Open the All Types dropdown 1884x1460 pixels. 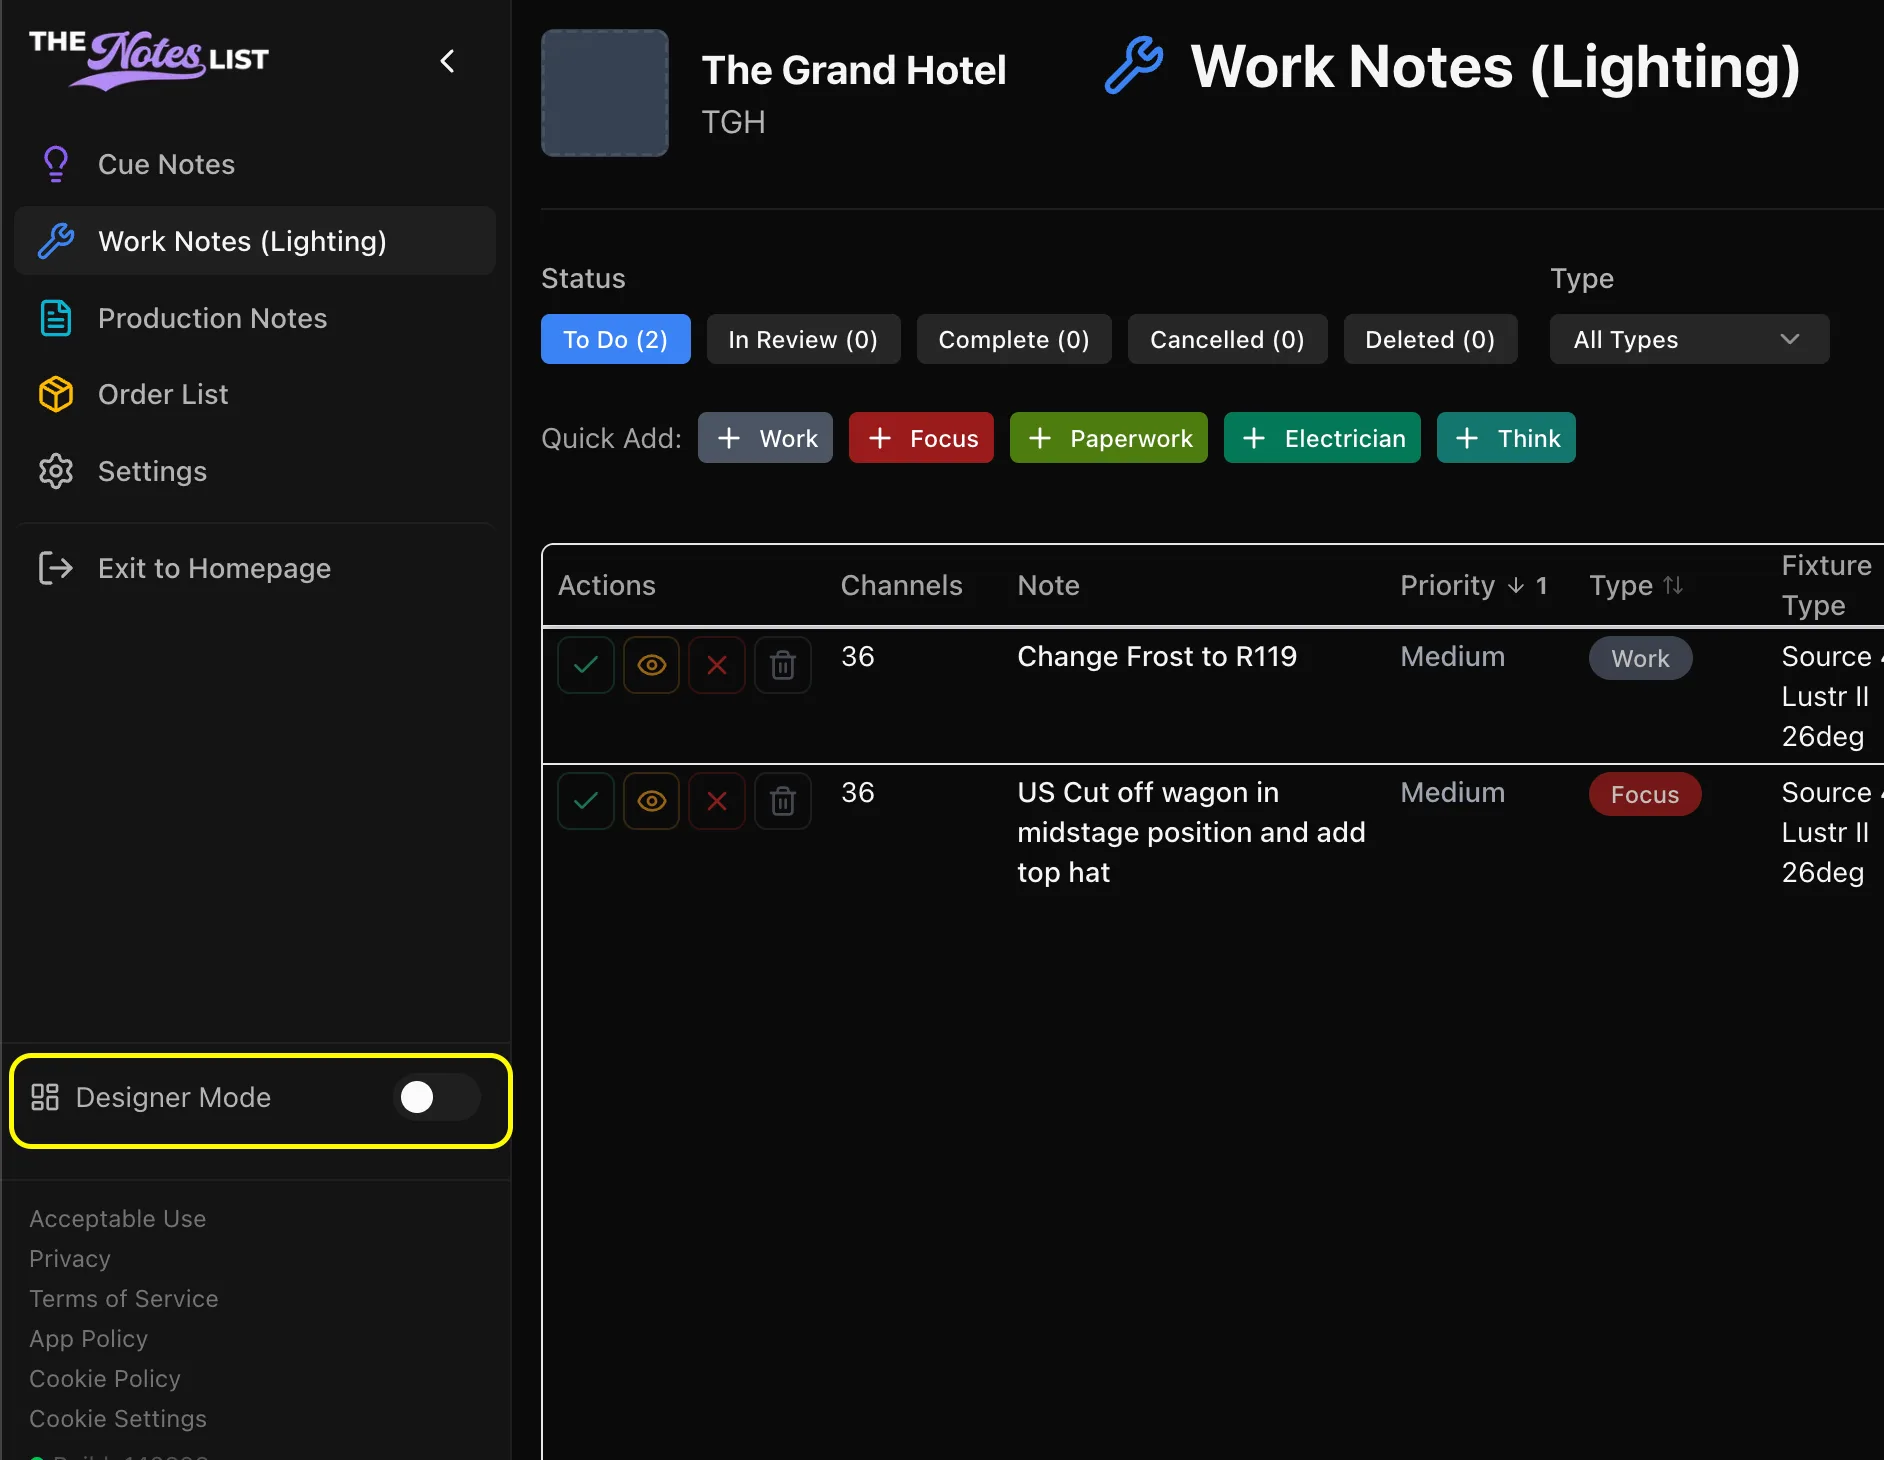[x=1690, y=339]
